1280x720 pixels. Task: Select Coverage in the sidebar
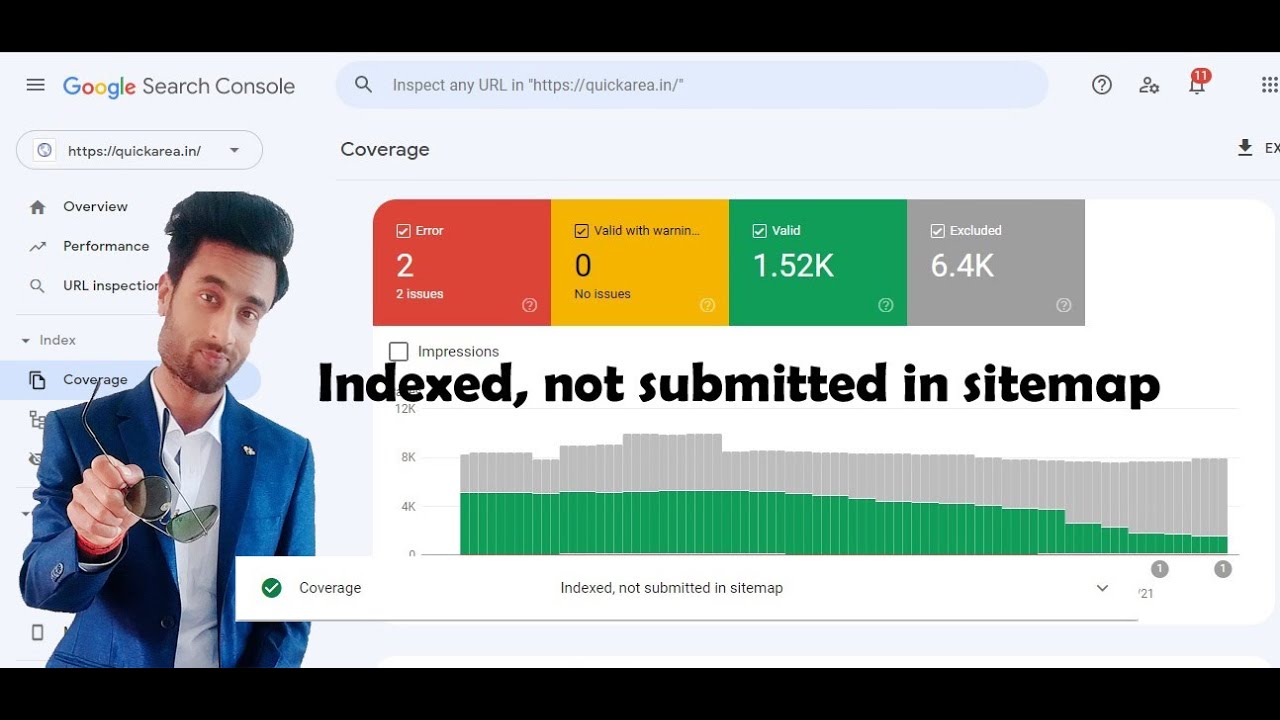(95, 380)
